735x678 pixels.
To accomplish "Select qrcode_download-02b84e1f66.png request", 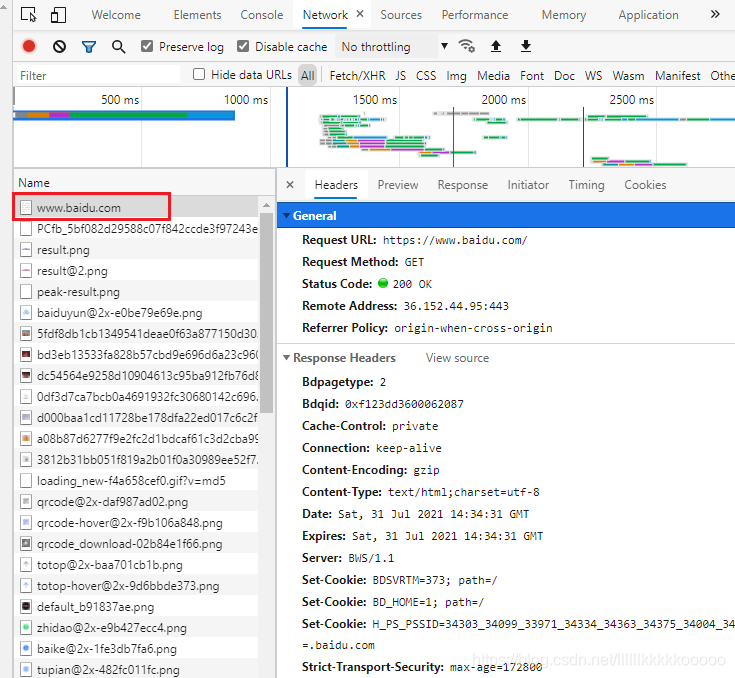I will tap(137, 544).
